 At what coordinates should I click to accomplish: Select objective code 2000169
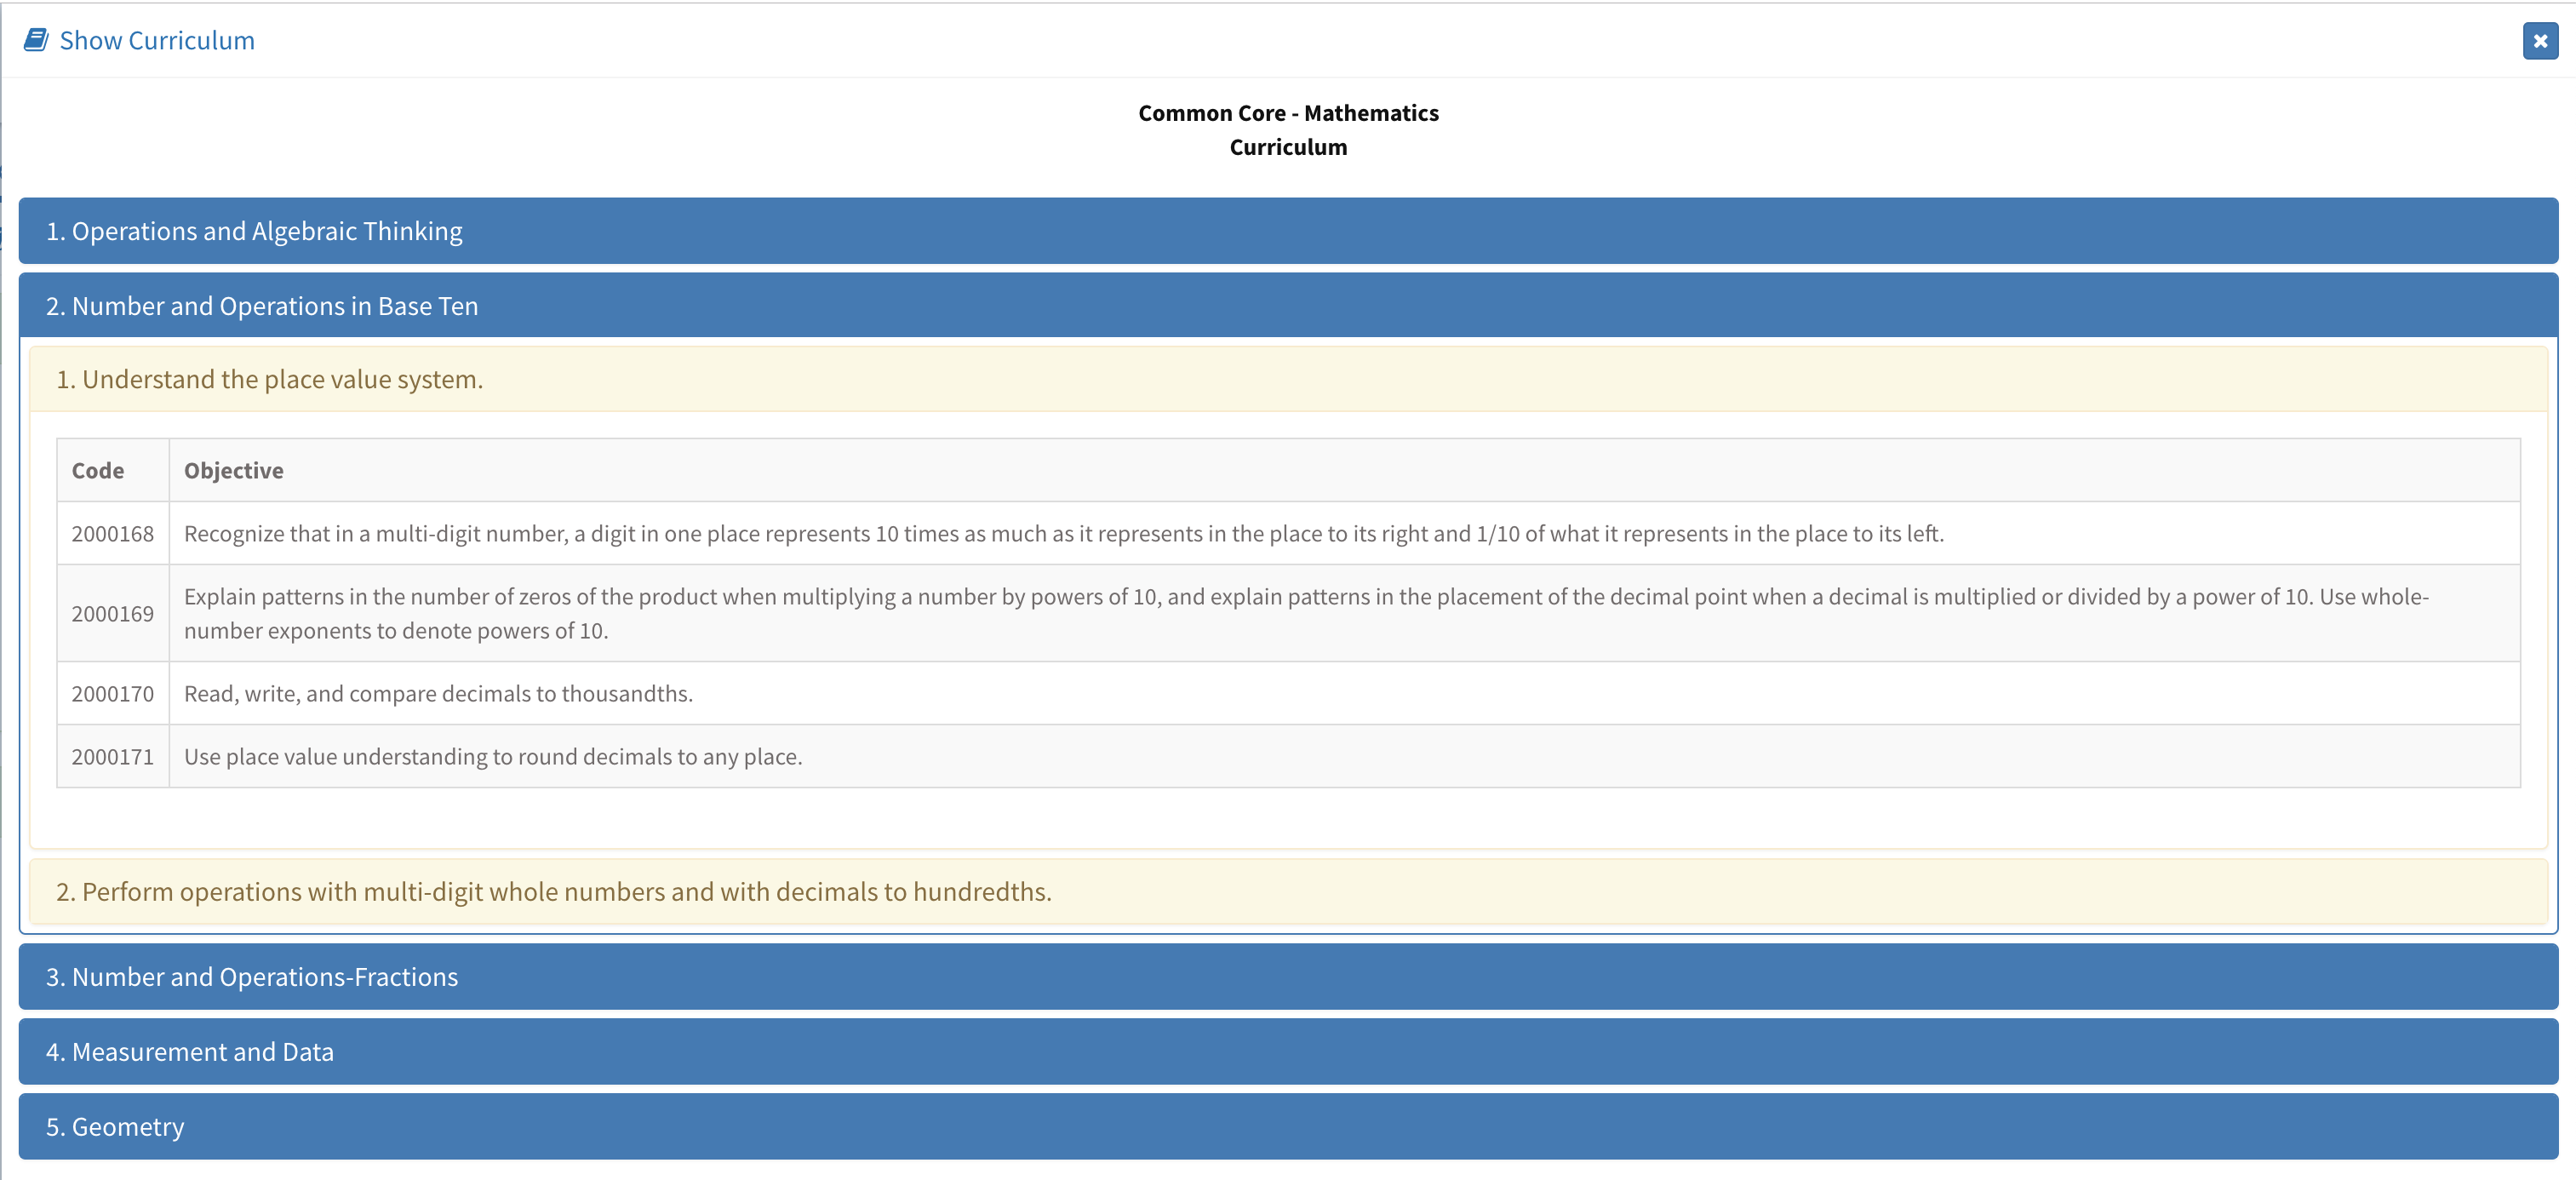click(113, 613)
